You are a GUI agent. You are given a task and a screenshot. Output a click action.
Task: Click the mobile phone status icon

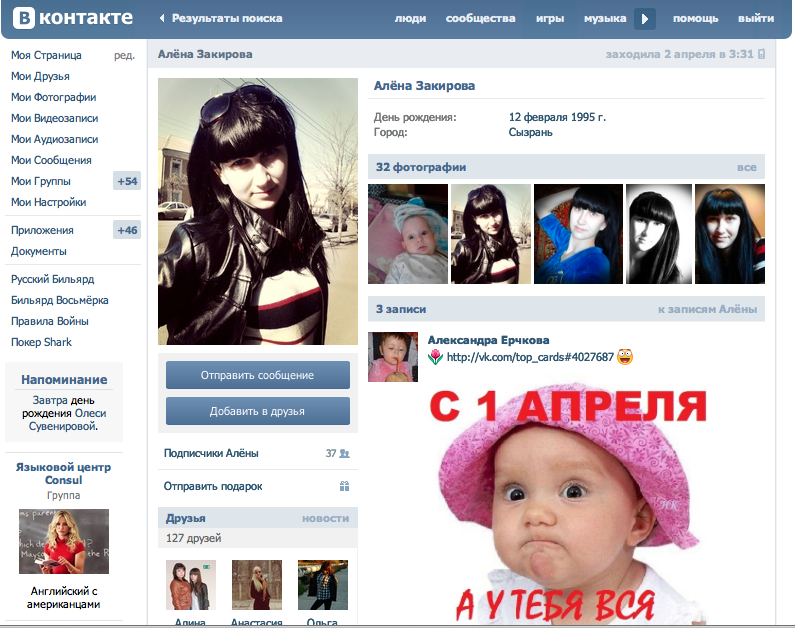pos(762,54)
